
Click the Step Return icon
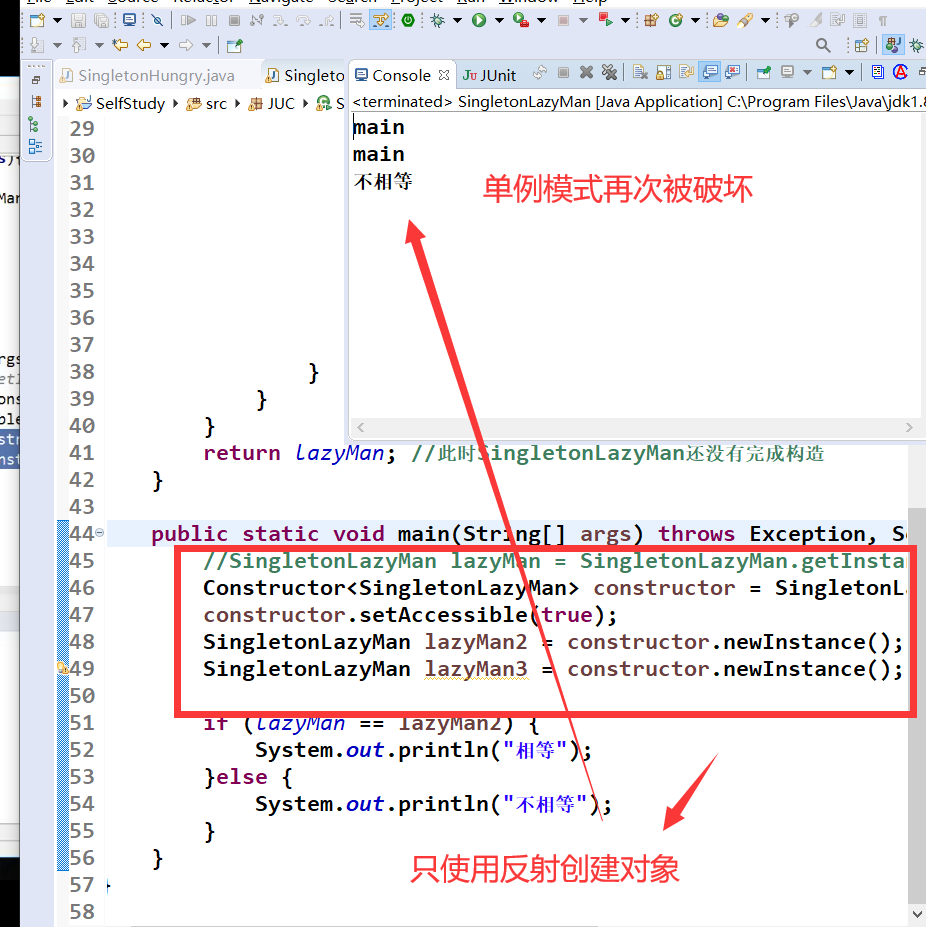click(x=326, y=21)
